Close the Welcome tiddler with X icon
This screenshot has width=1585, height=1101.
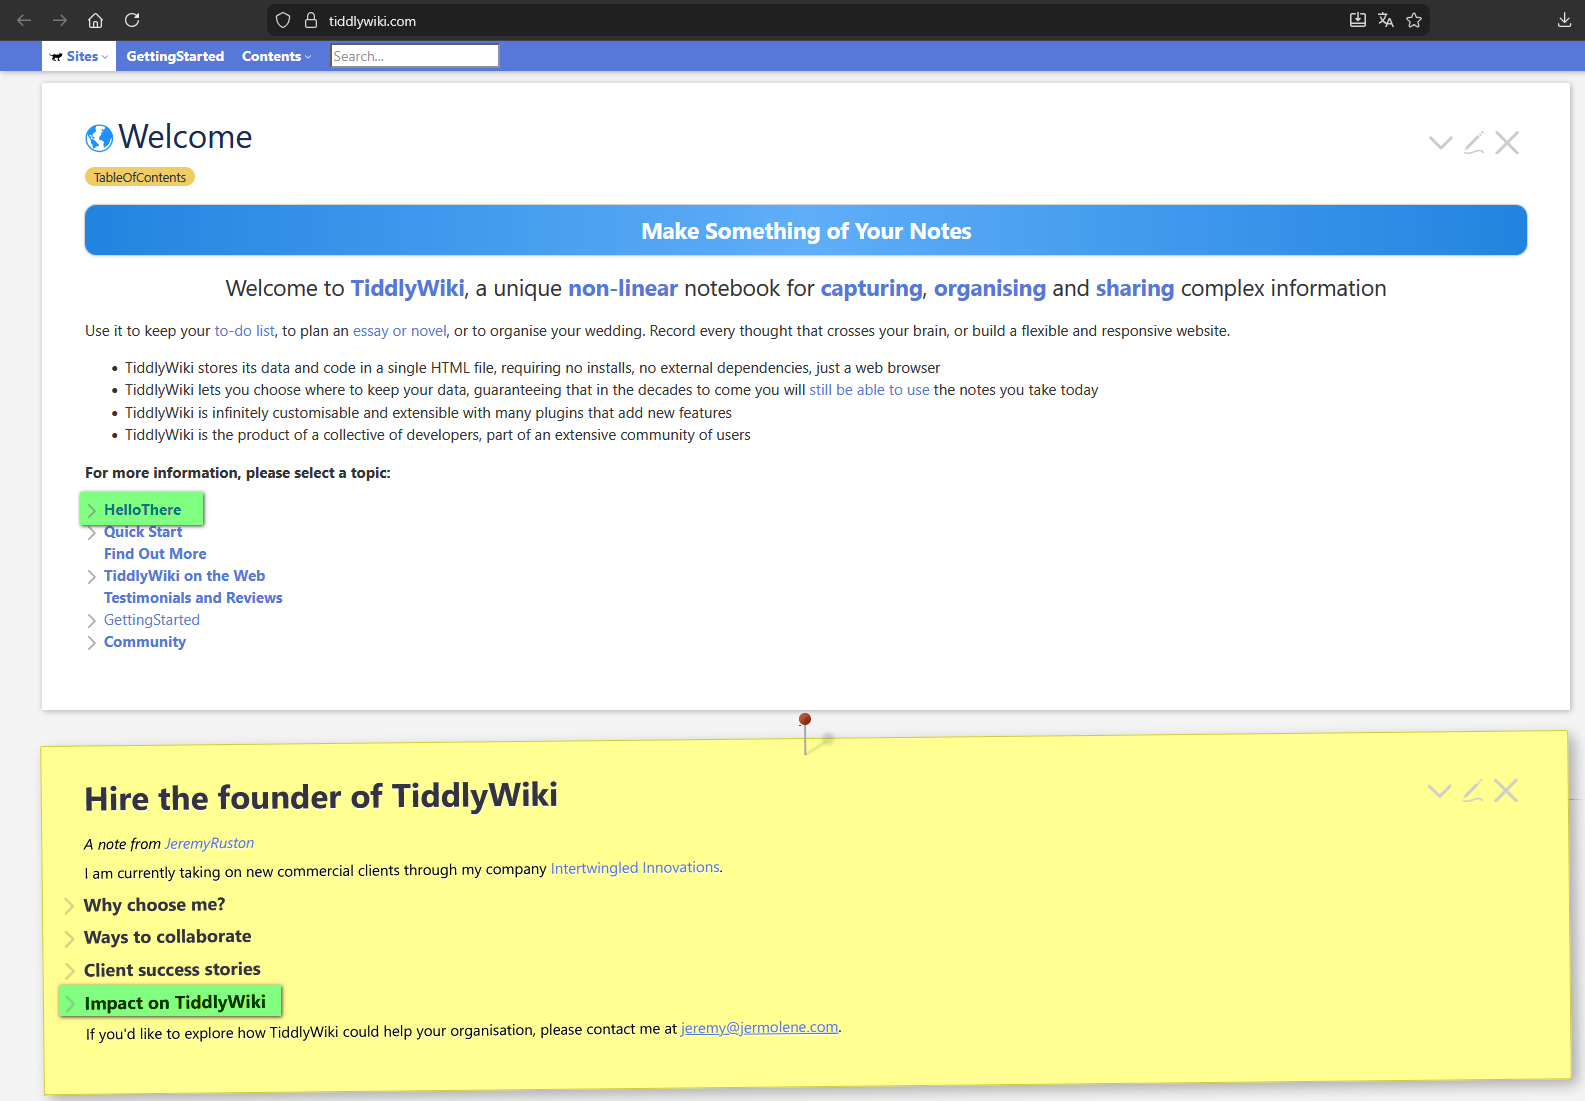[x=1507, y=143]
